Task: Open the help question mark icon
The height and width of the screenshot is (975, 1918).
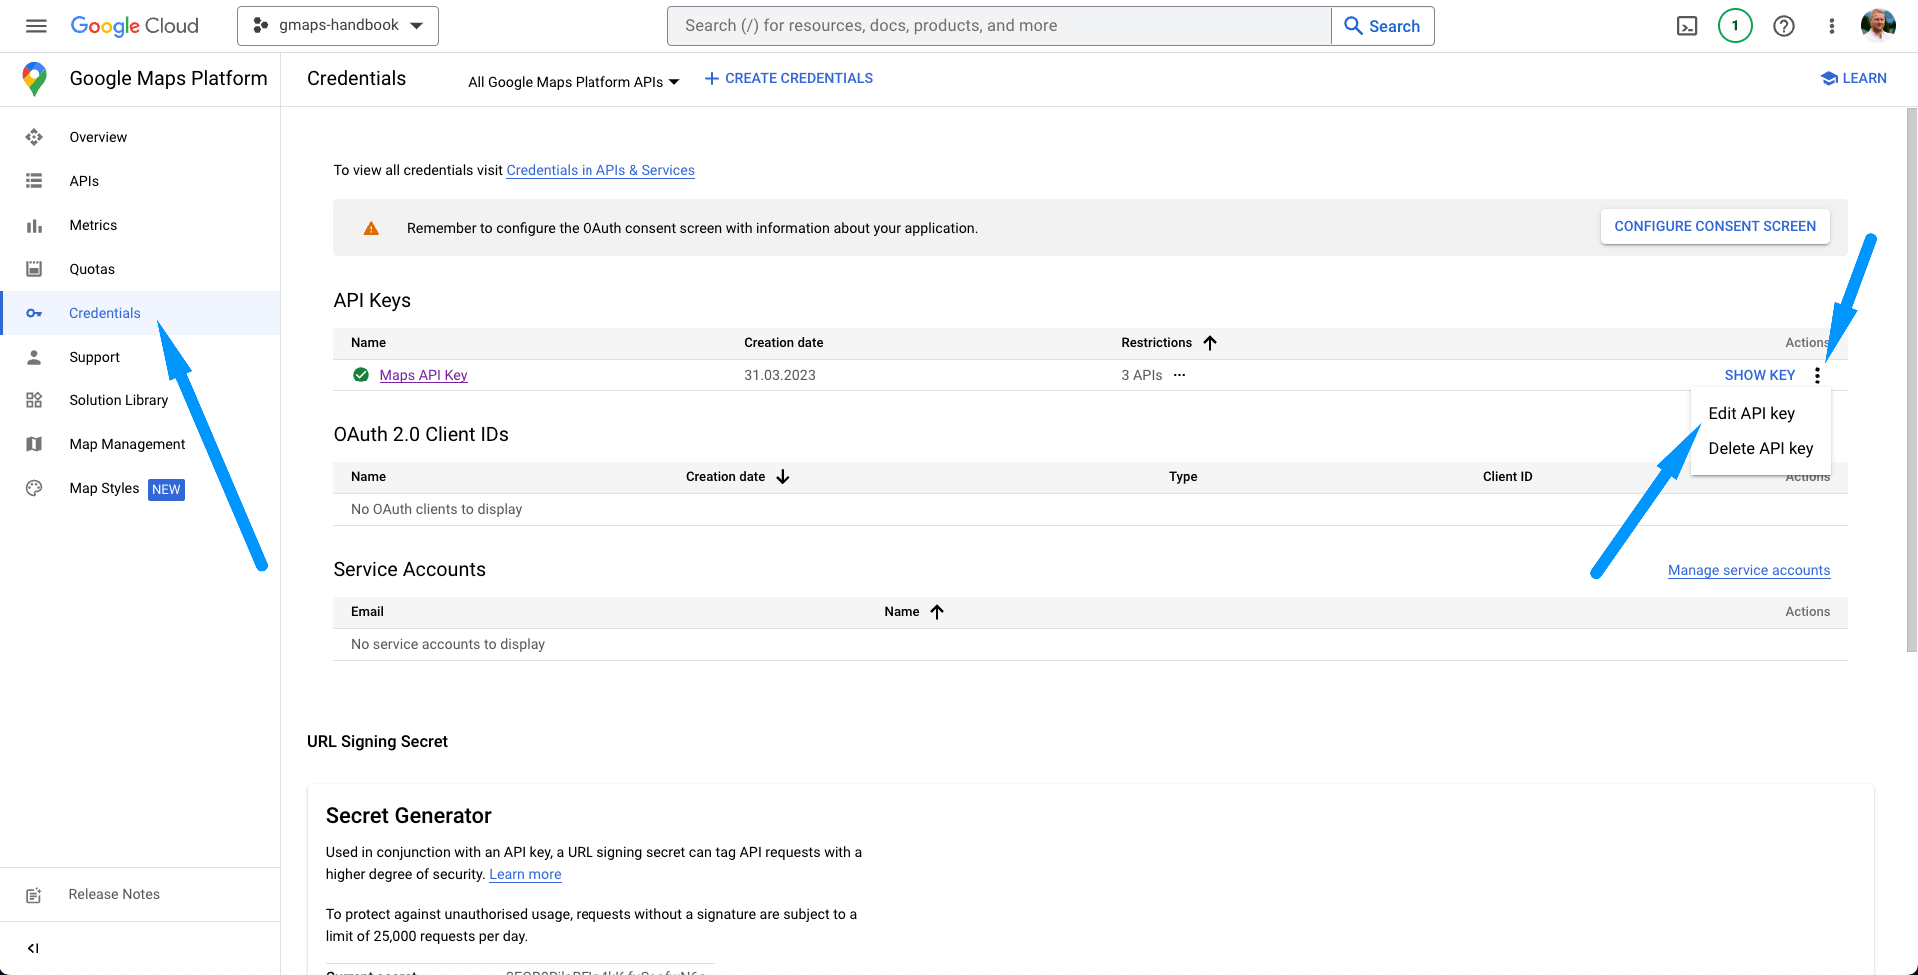Action: [x=1784, y=26]
